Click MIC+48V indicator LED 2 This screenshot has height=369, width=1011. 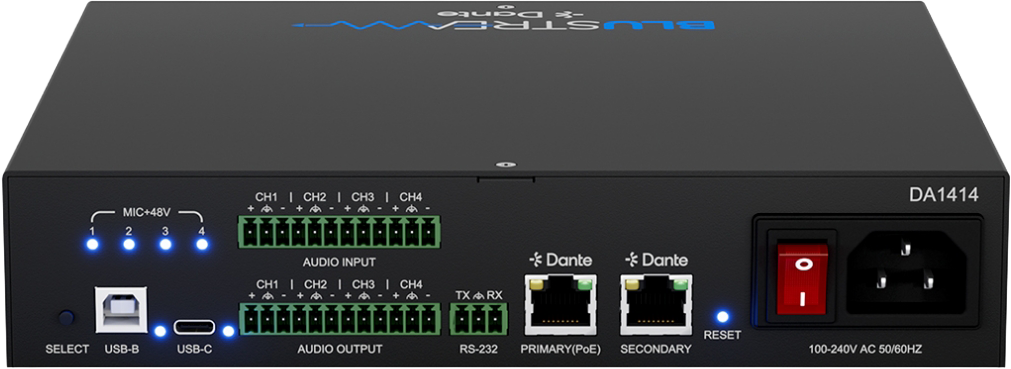[x=129, y=244]
